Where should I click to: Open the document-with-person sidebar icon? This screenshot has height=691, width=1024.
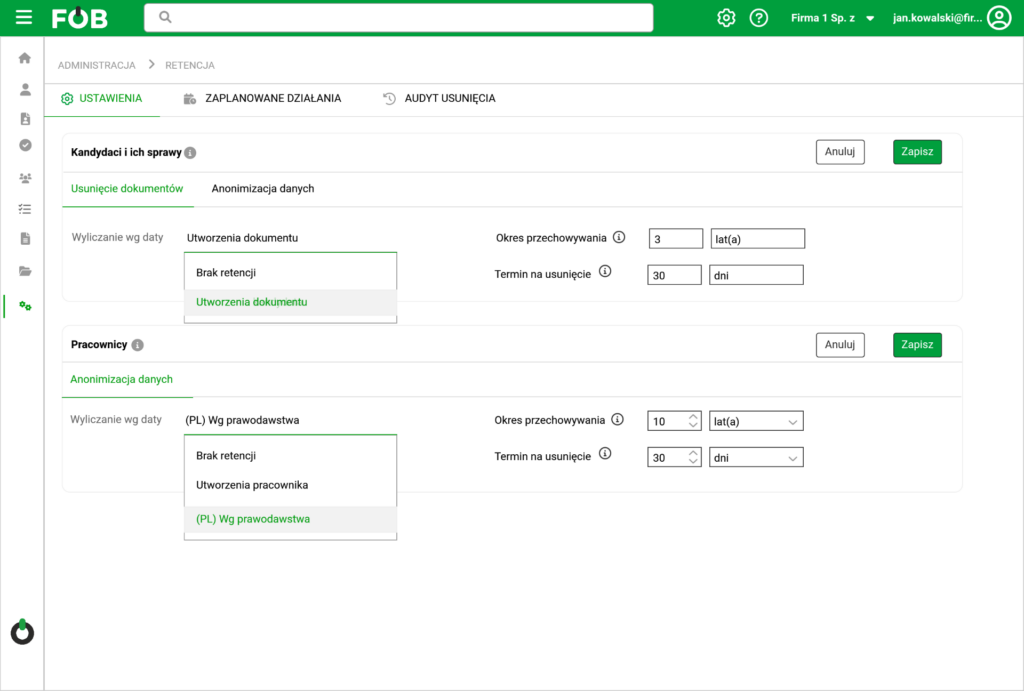click(x=25, y=119)
